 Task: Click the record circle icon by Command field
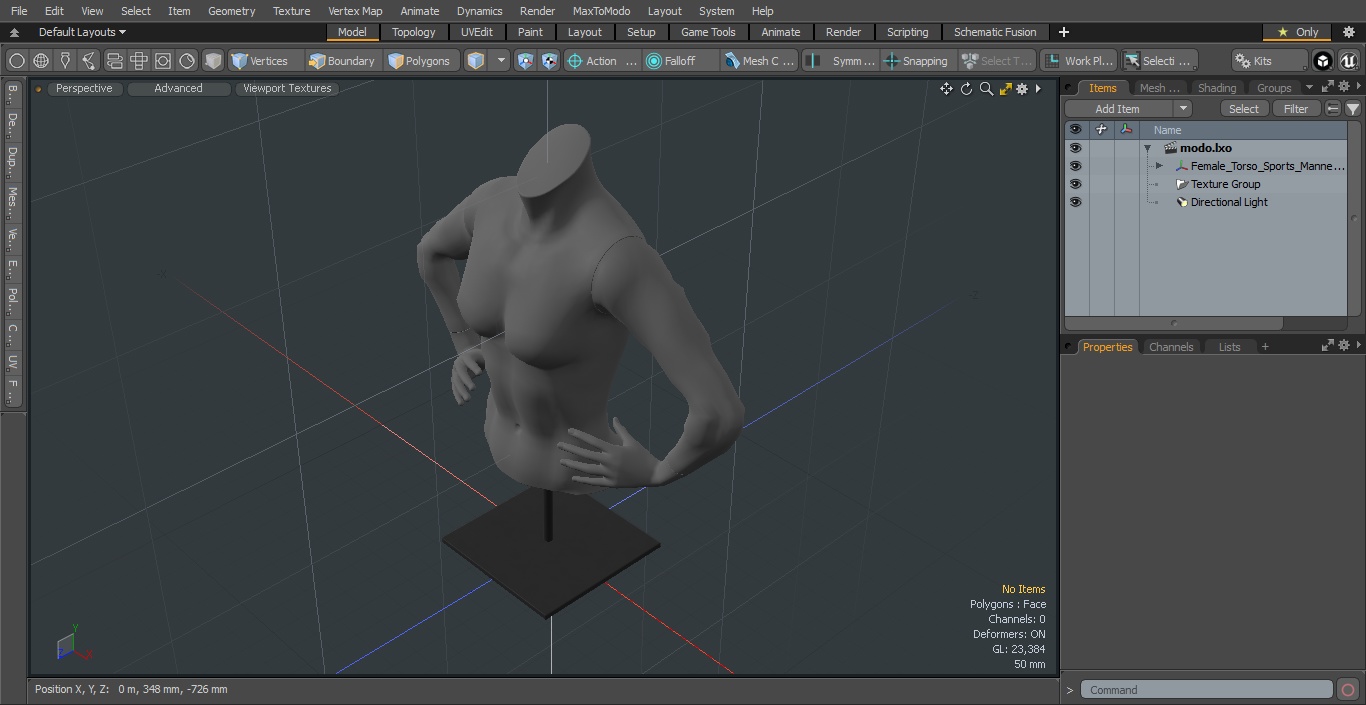(x=1348, y=690)
